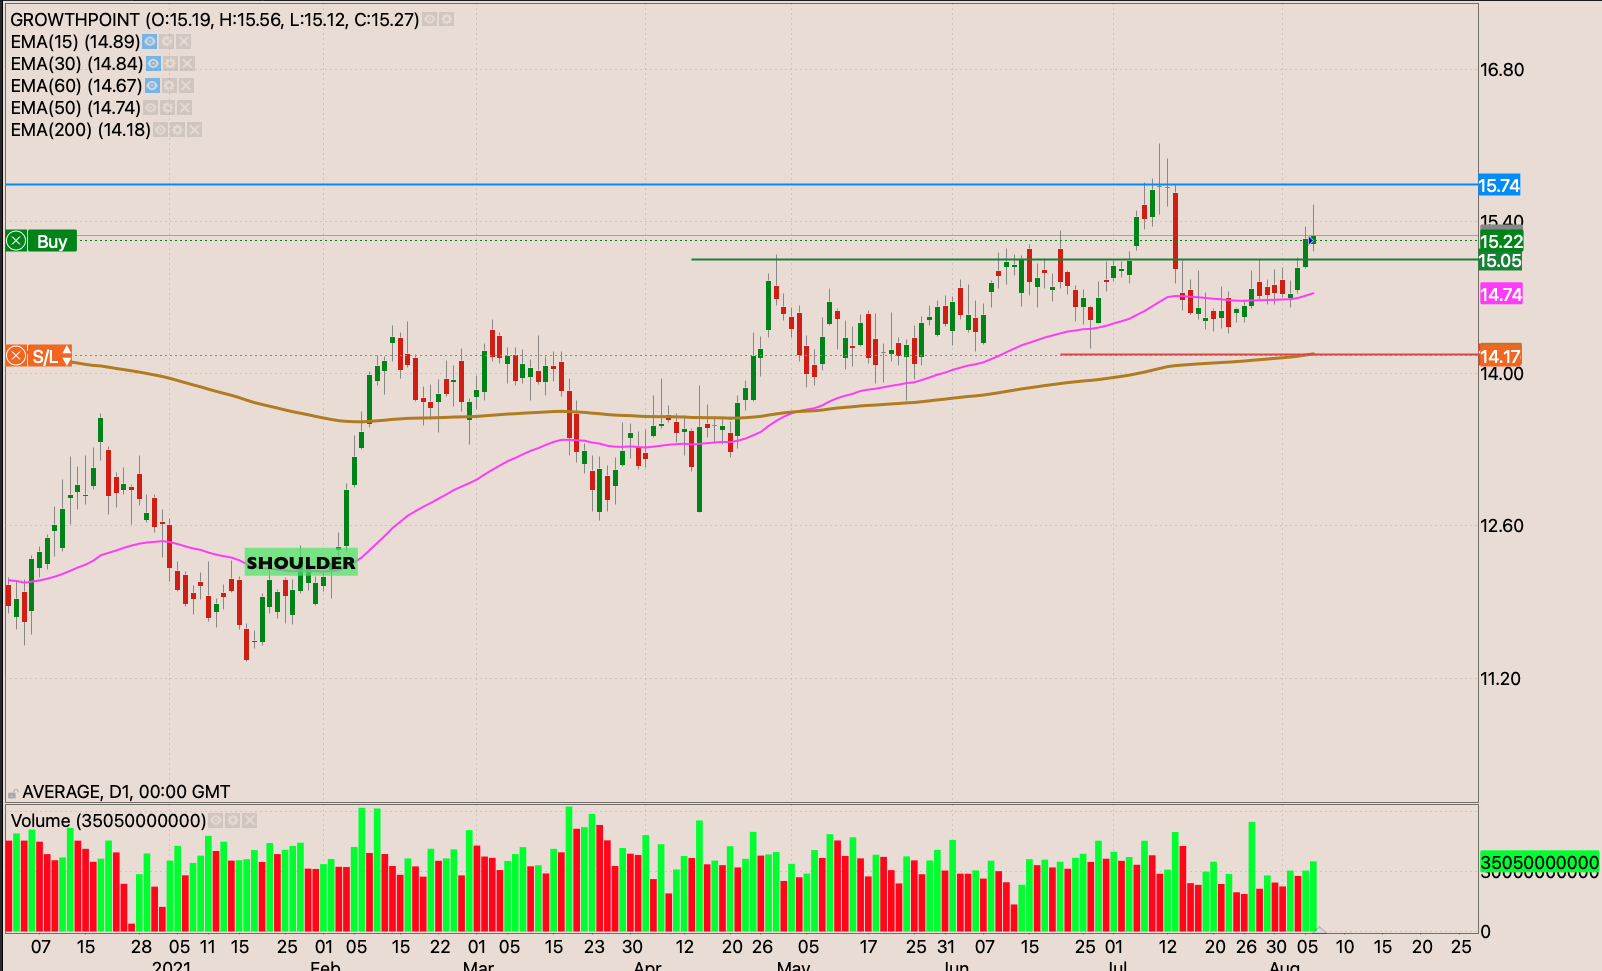Click the chart lock icon beside AVERAGE
The height and width of the screenshot is (971, 1602).
(x=13, y=793)
